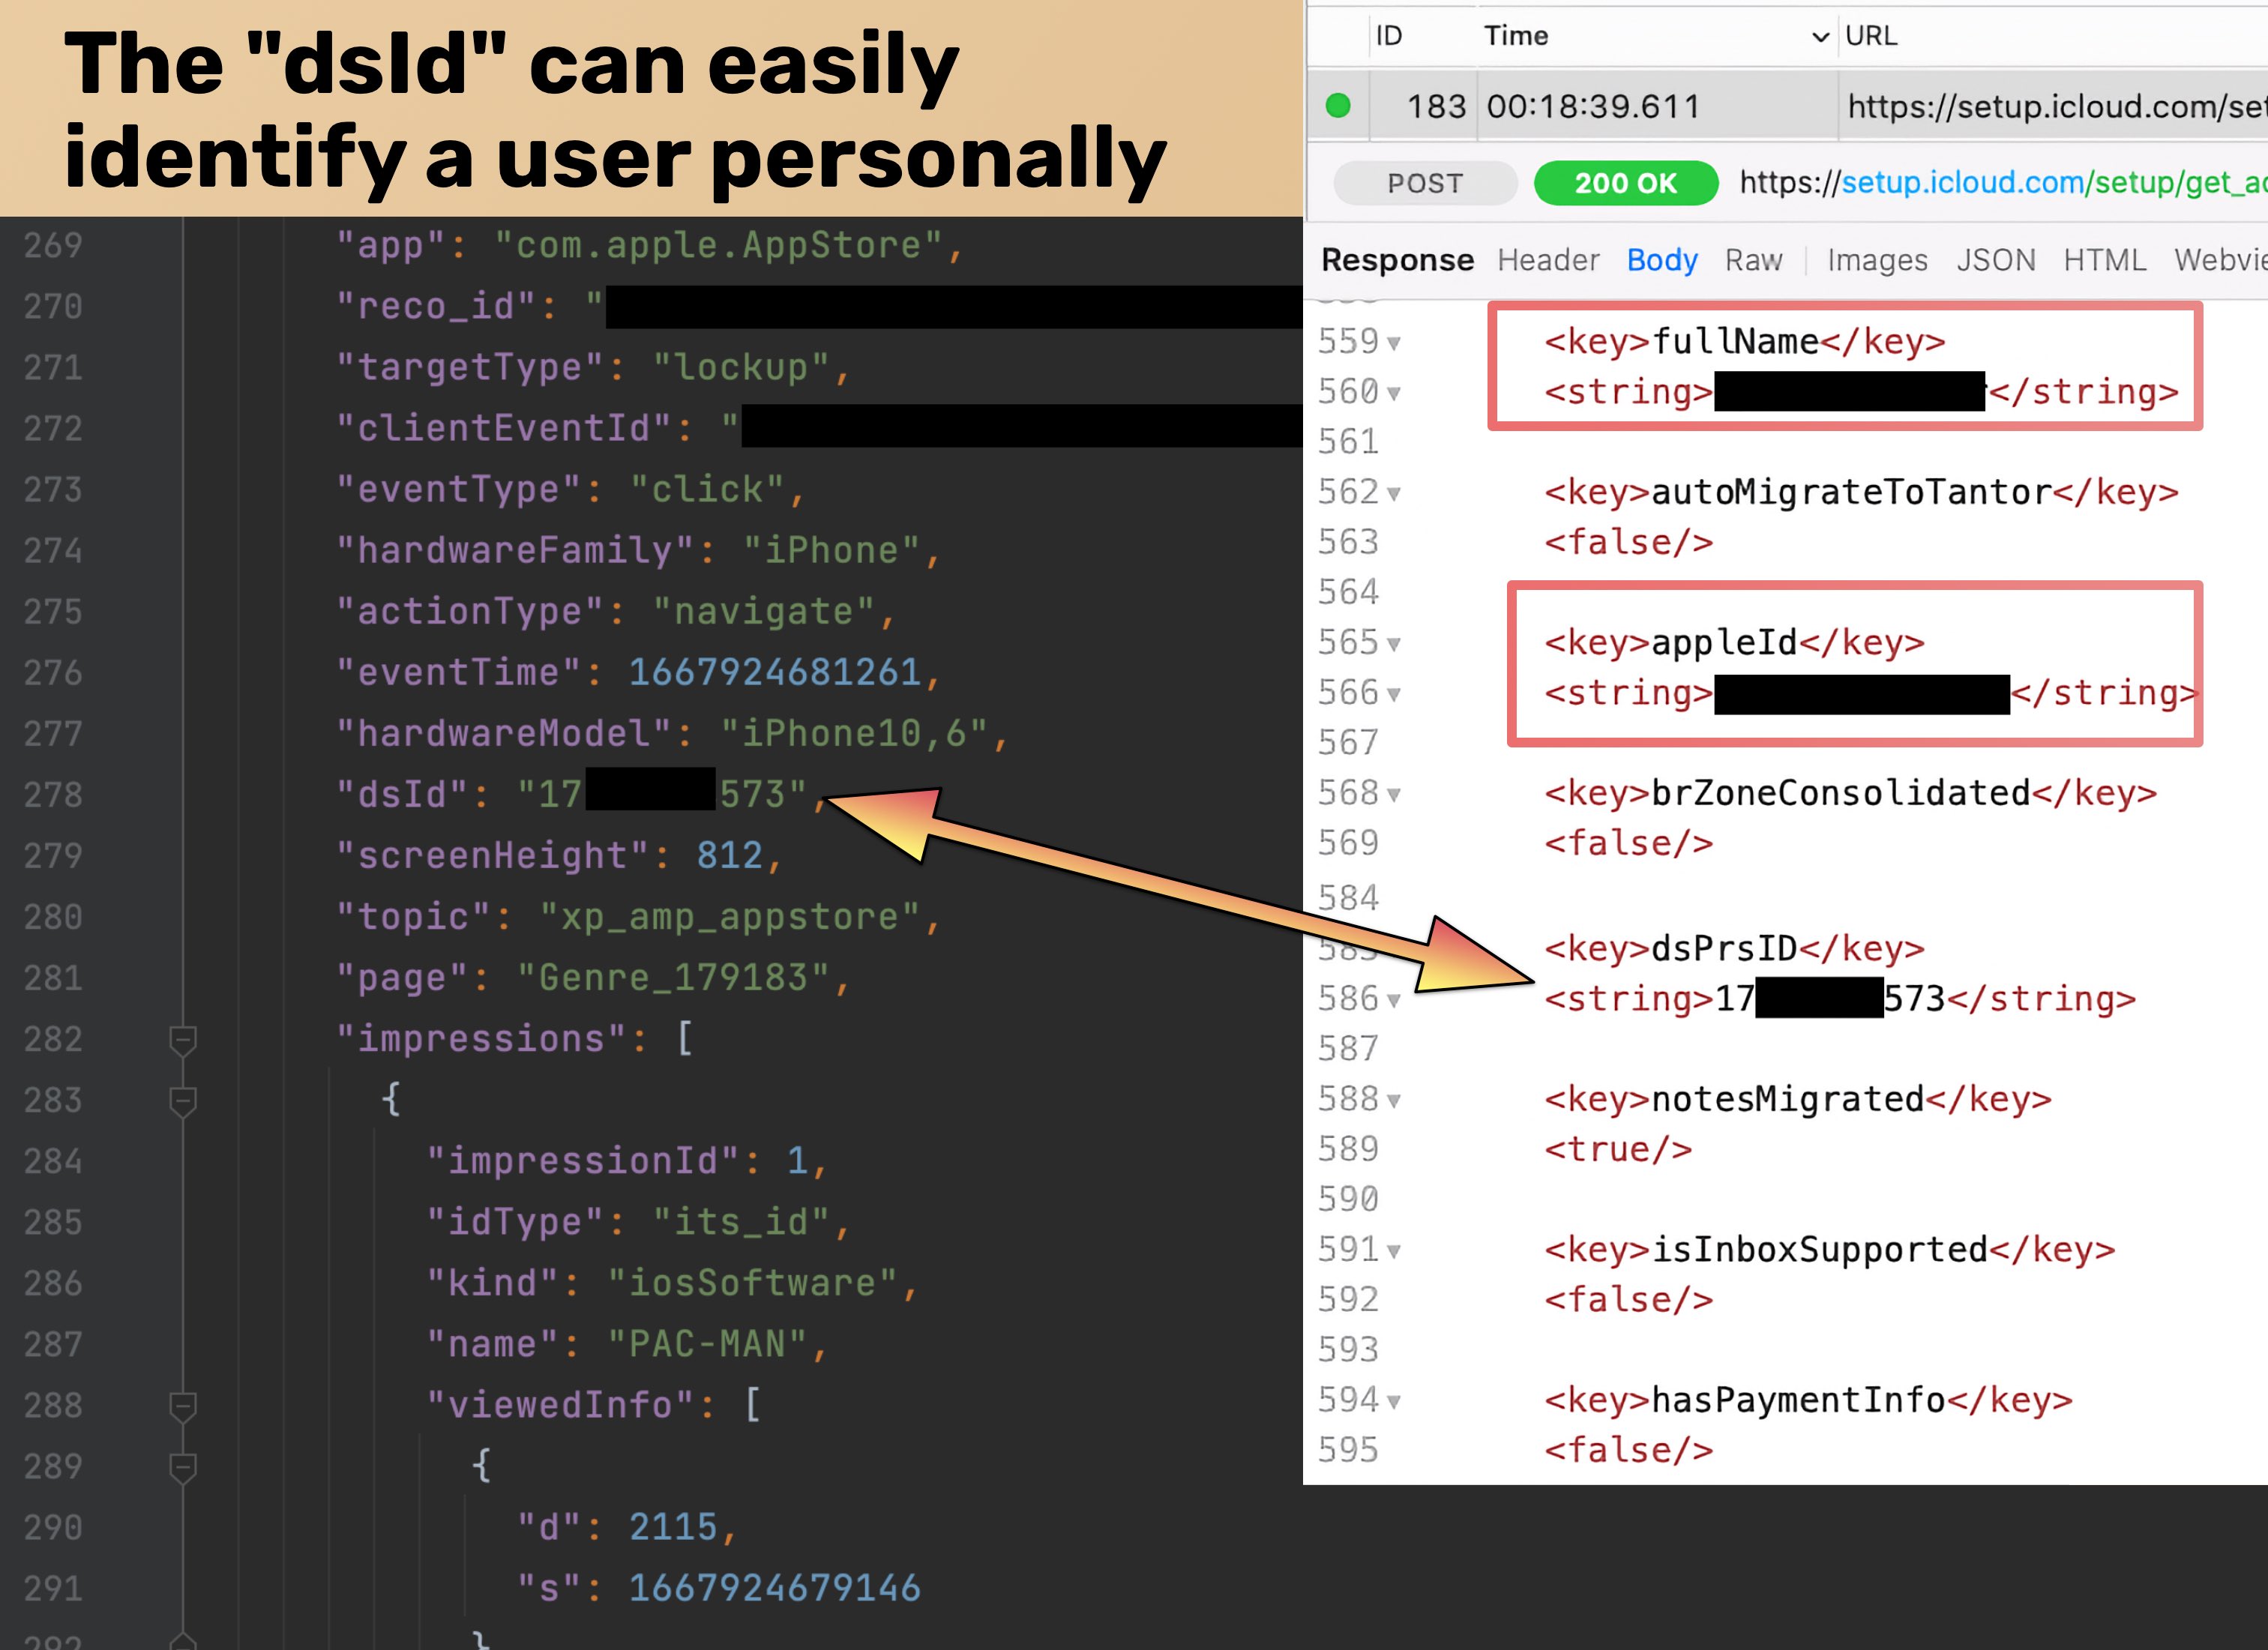Image resolution: width=2268 pixels, height=1650 pixels.
Task: Collapse the fold marker at line 288
Action: pos(183,1406)
